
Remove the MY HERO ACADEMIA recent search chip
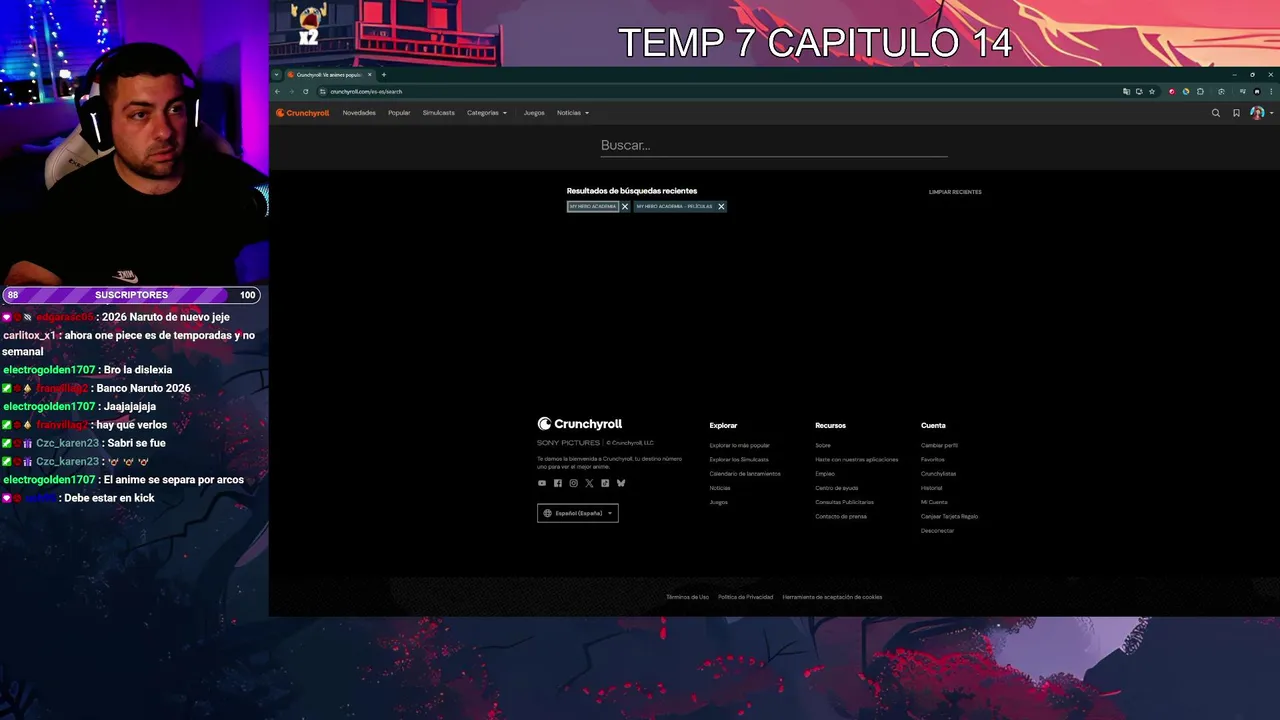[625, 206]
